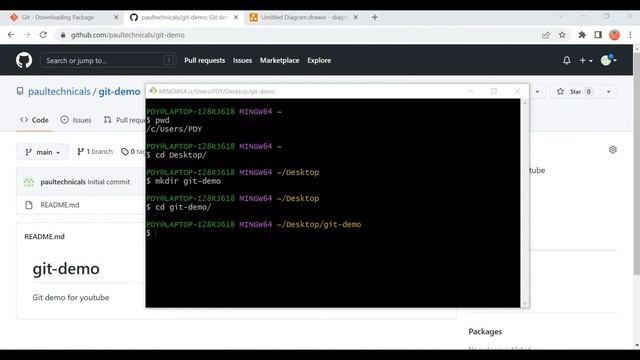
Task: Click the Git Bash icon in terminal title bar
Action: coord(153,91)
